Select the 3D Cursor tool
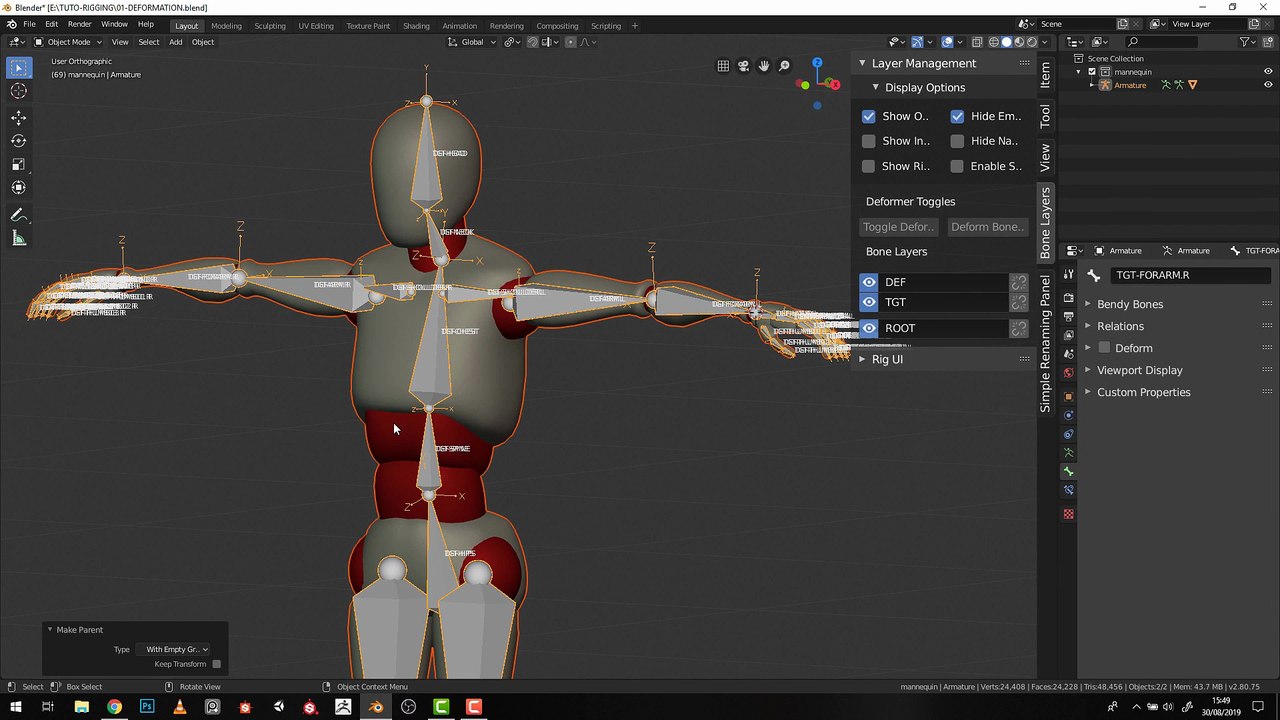The image size is (1280, 720). click(x=18, y=91)
